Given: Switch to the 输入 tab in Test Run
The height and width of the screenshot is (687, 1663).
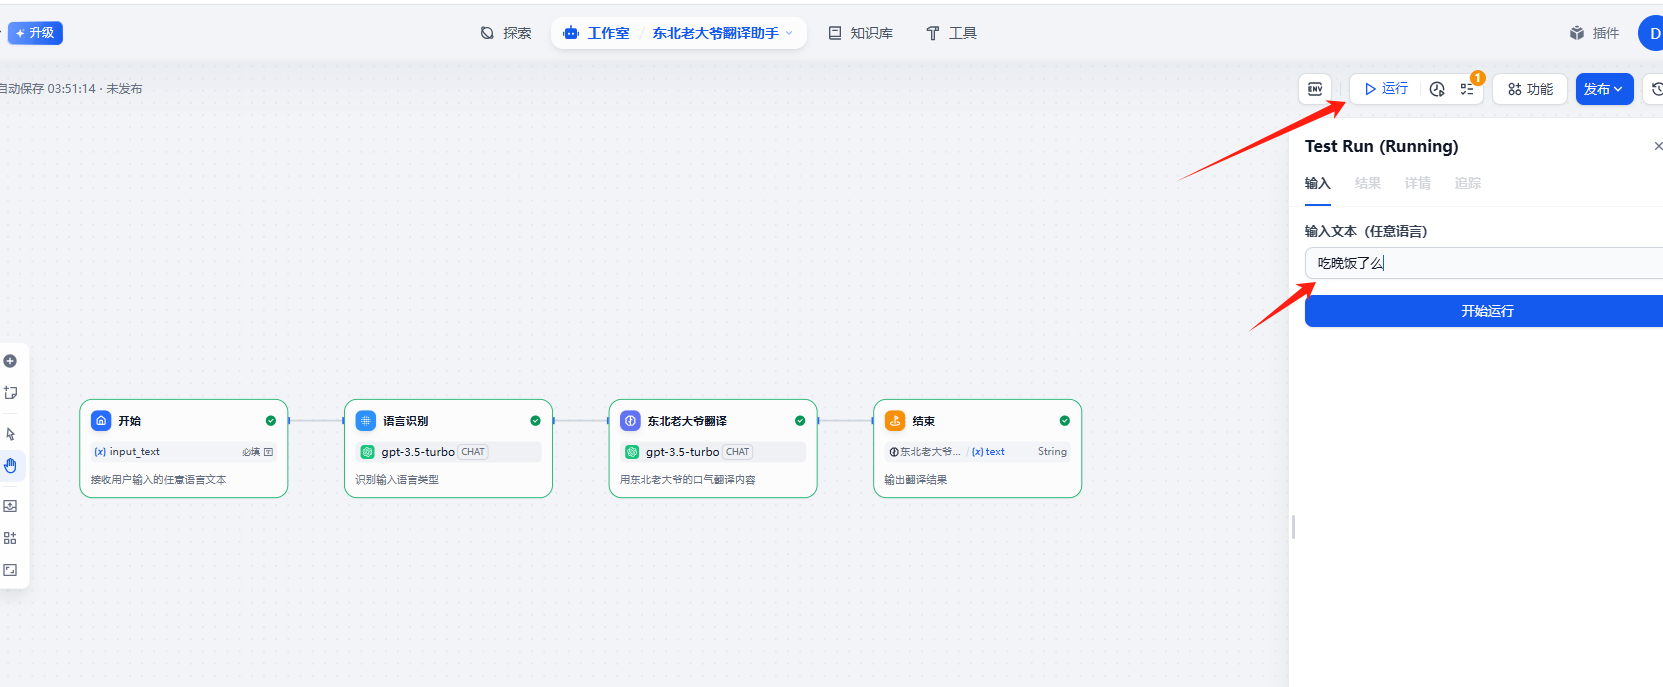Looking at the screenshot, I should [x=1317, y=183].
